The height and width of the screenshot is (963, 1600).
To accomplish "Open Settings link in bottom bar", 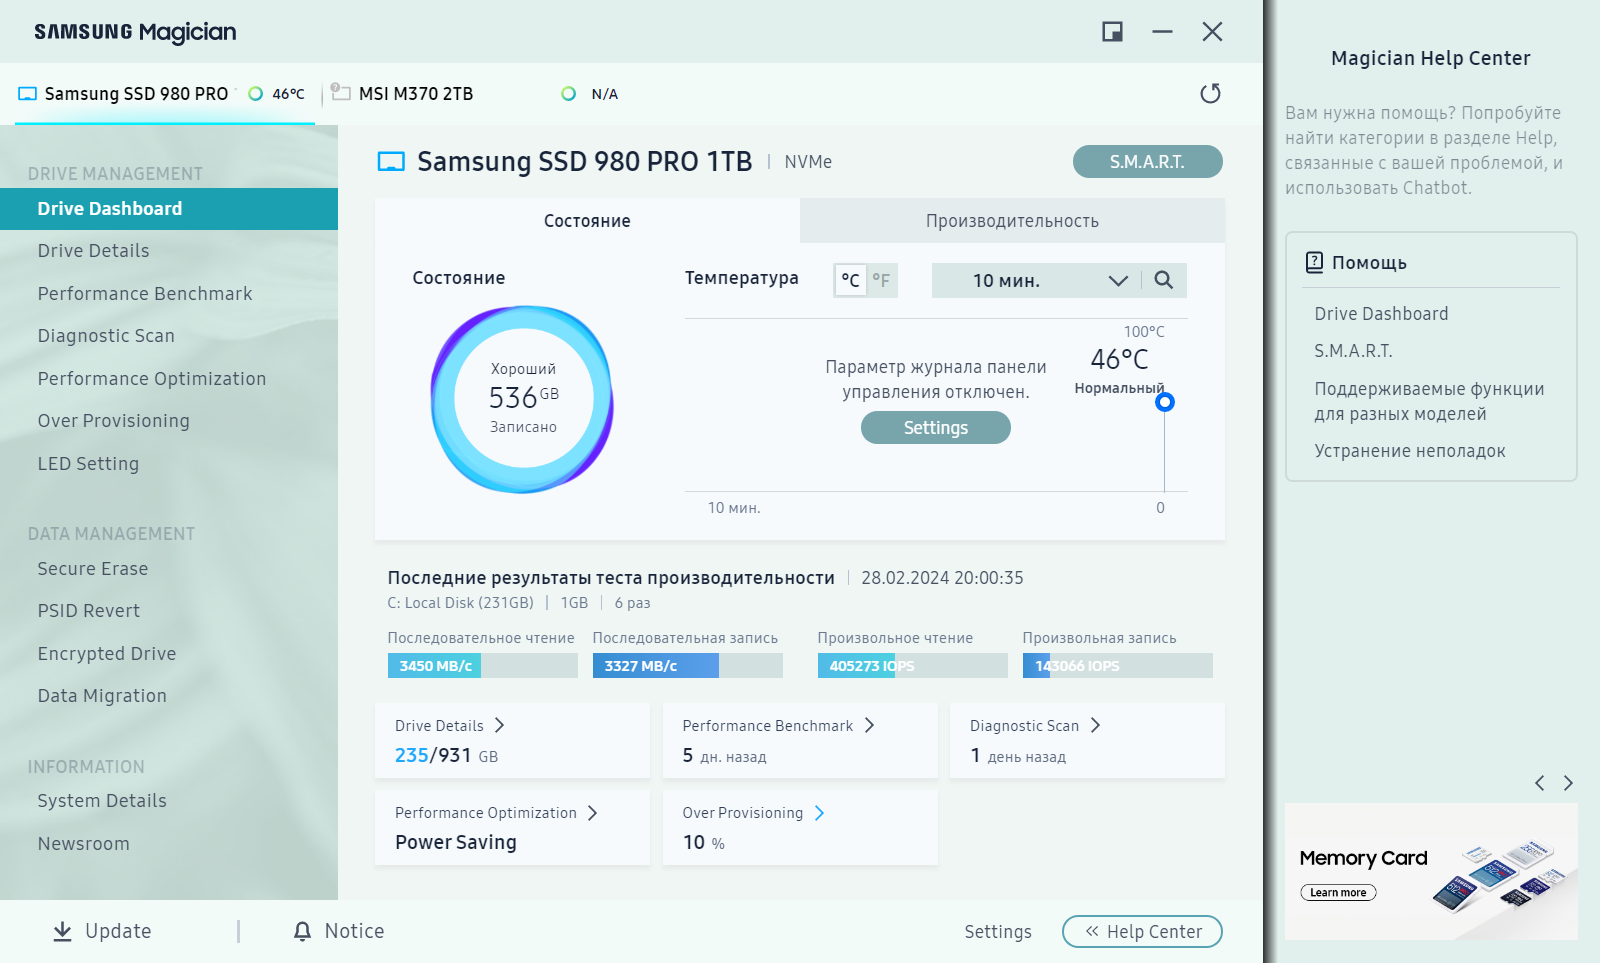I will (x=998, y=932).
